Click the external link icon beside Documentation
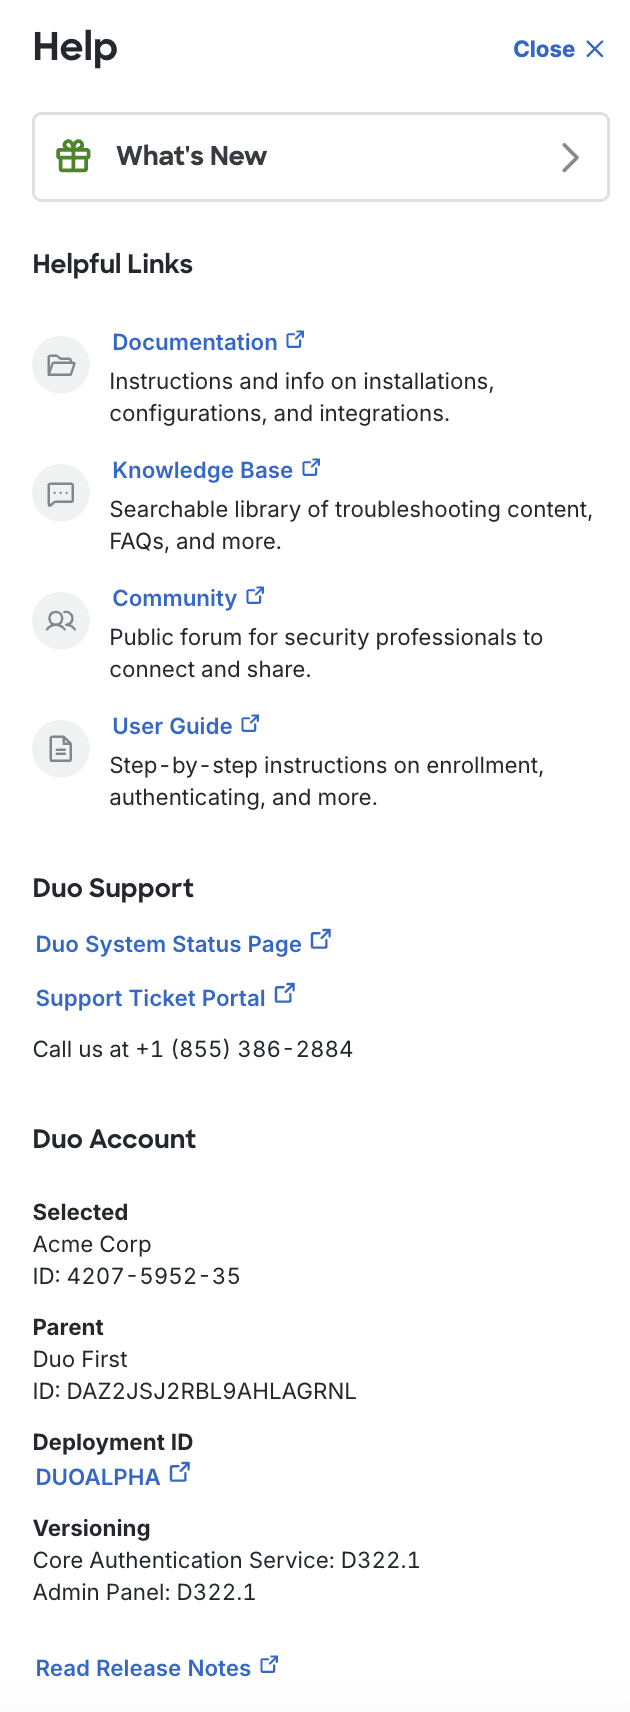The height and width of the screenshot is (1712, 630). tap(295, 339)
